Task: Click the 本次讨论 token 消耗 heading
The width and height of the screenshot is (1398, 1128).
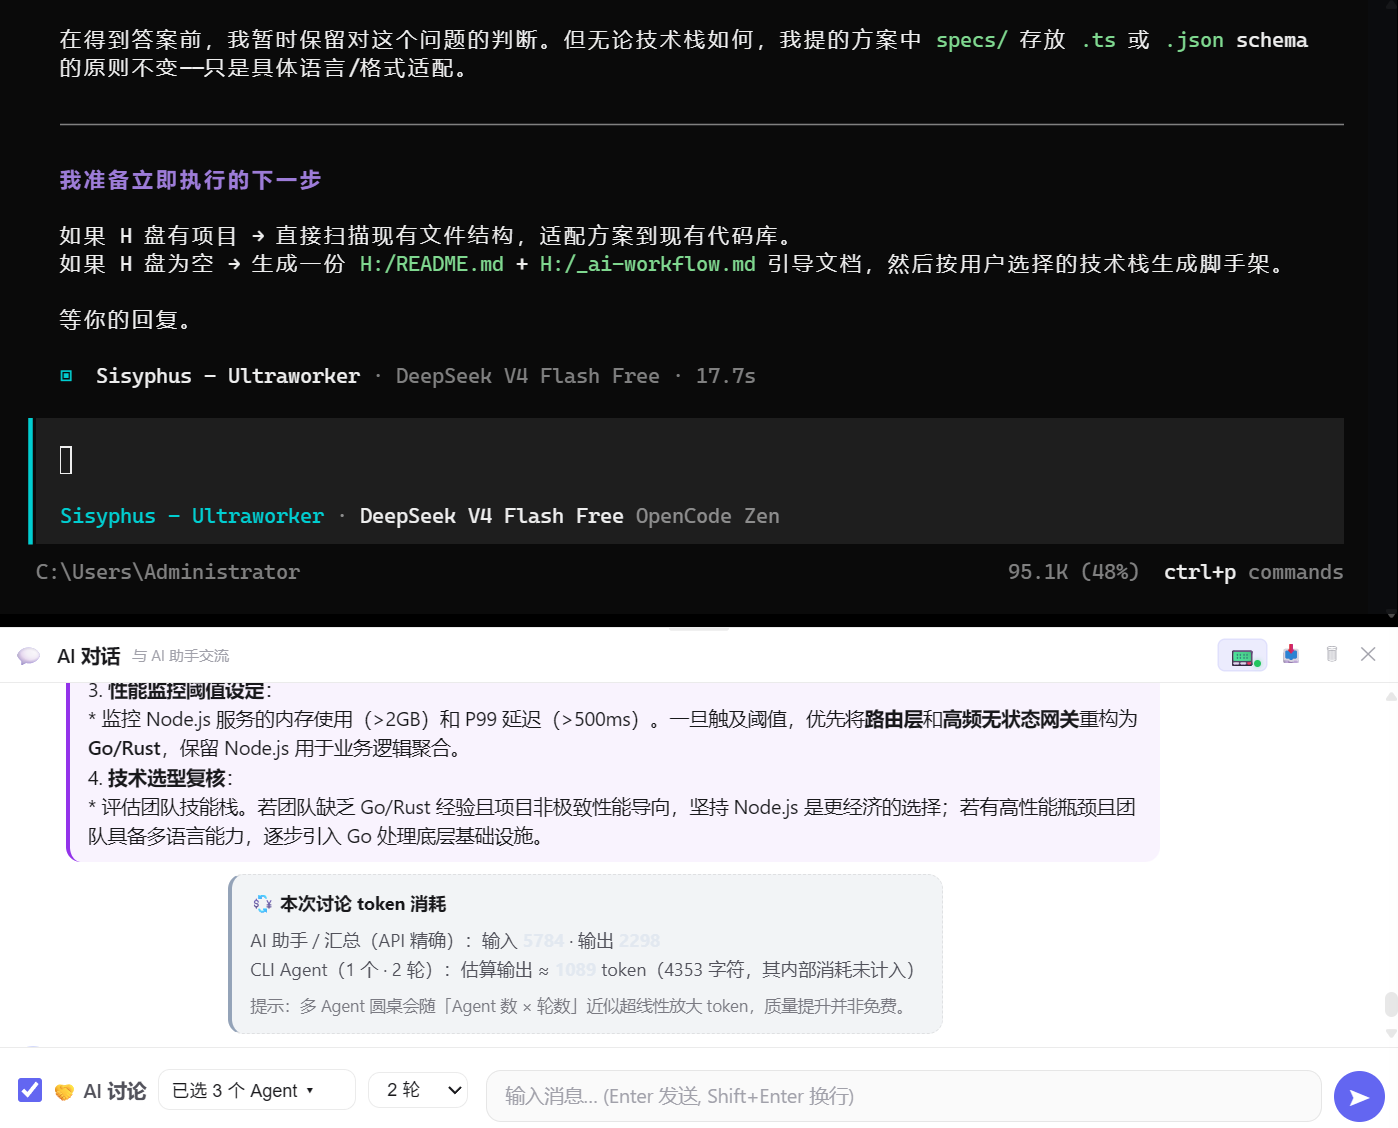Action: pyautogui.click(x=363, y=904)
